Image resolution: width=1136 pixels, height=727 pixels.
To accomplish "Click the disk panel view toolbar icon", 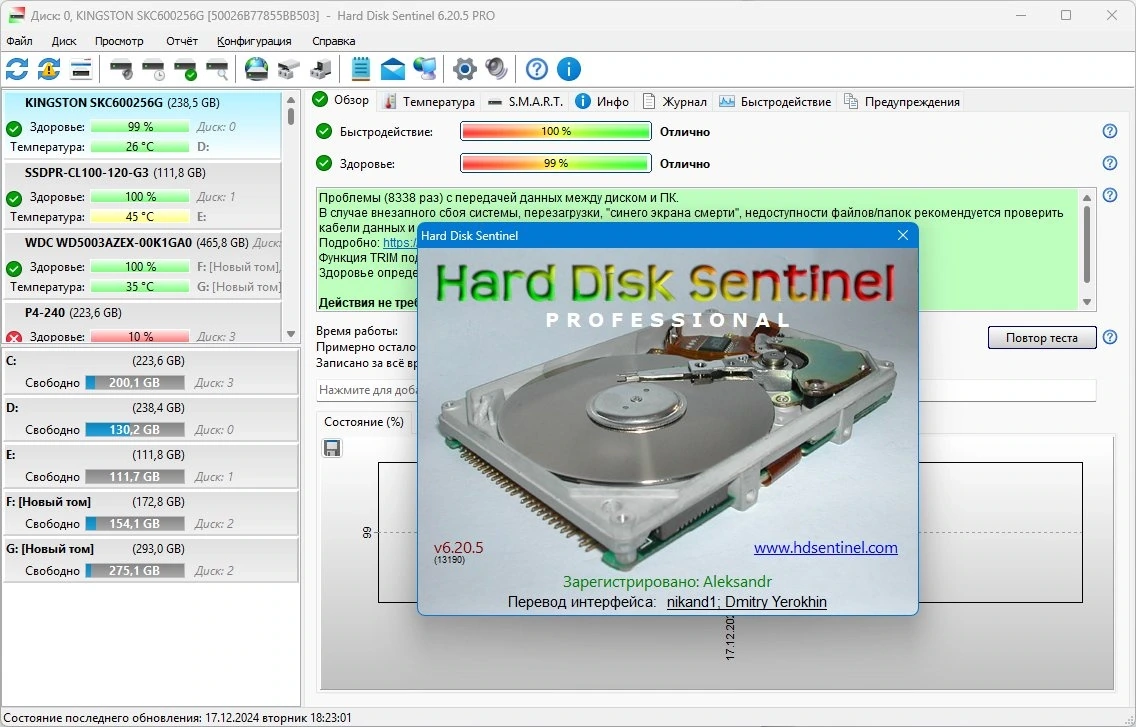I will point(80,70).
